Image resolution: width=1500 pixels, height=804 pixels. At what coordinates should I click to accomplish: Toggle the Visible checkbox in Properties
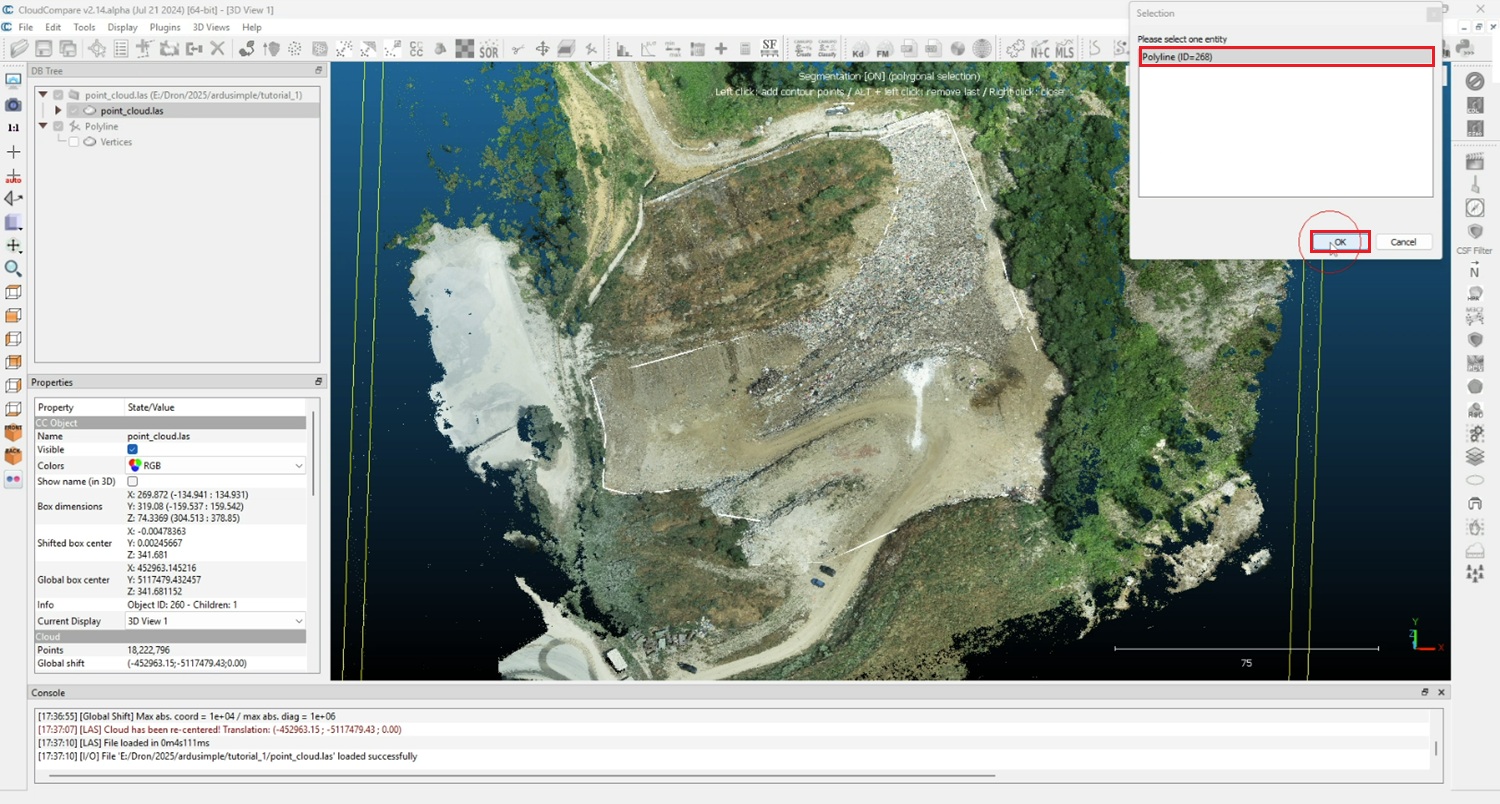(x=132, y=450)
